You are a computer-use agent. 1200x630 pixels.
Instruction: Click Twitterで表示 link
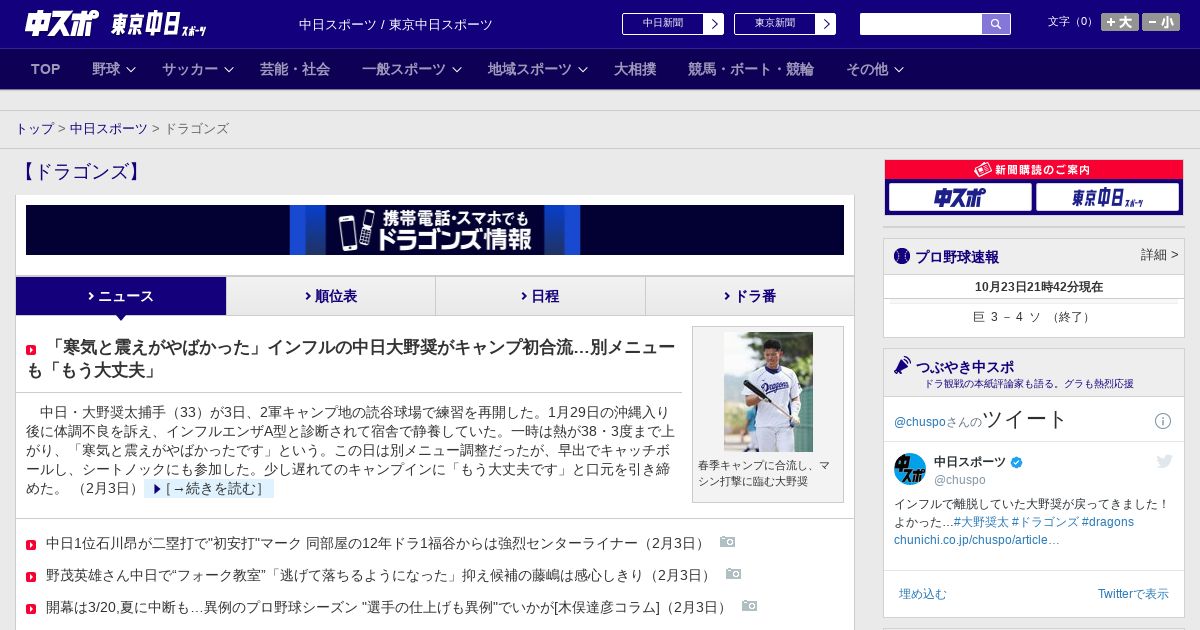pos(1133,594)
